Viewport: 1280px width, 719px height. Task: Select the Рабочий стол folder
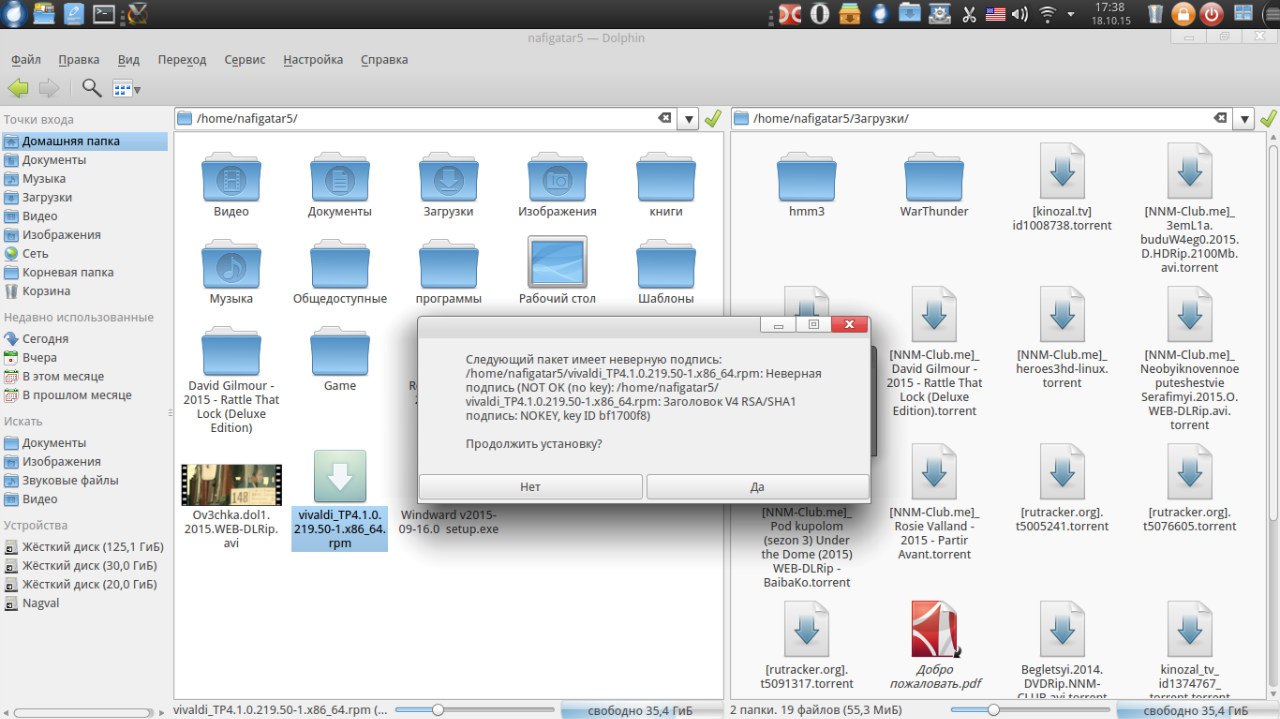pos(557,263)
